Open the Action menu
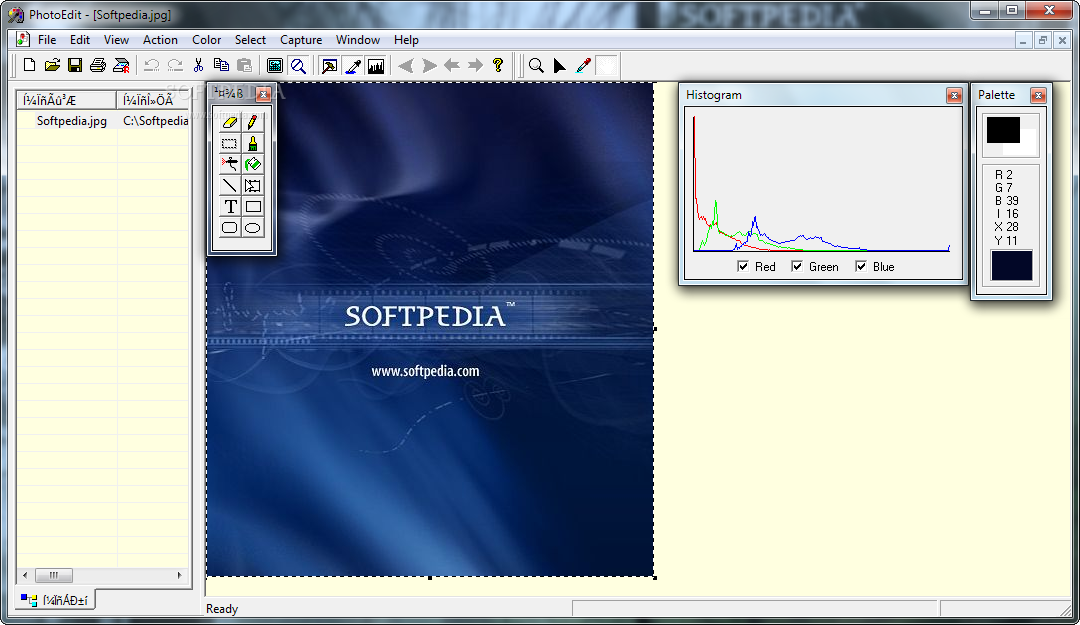This screenshot has height=625, width=1080. click(x=160, y=40)
